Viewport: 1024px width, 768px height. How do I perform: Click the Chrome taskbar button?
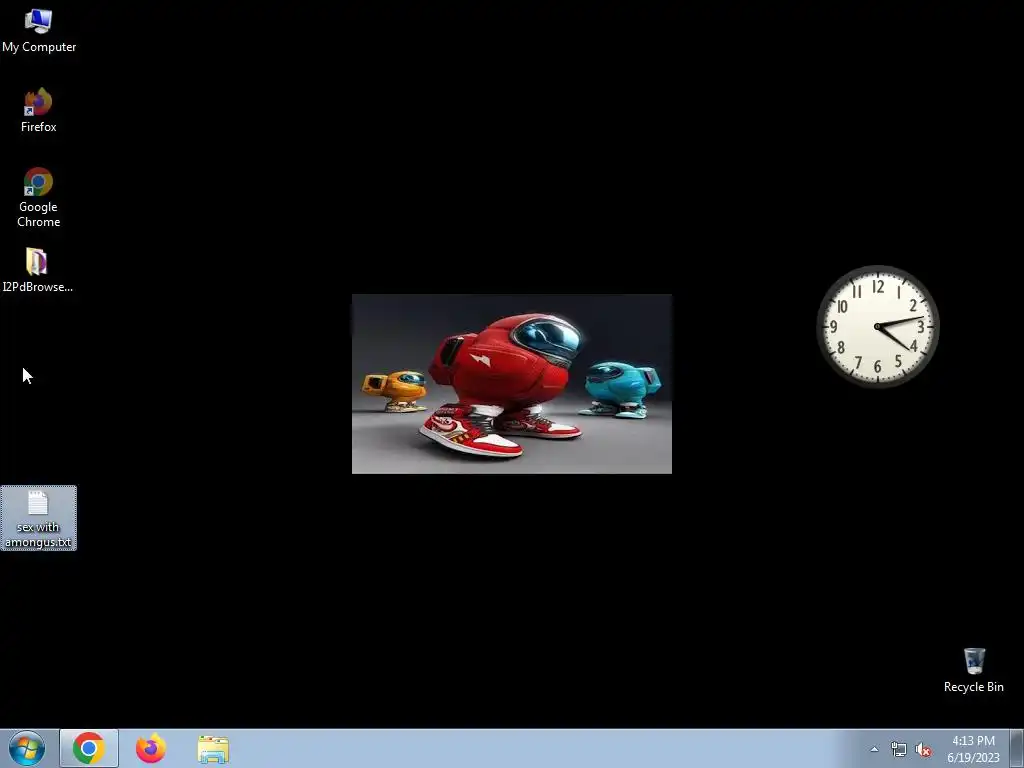tap(89, 748)
